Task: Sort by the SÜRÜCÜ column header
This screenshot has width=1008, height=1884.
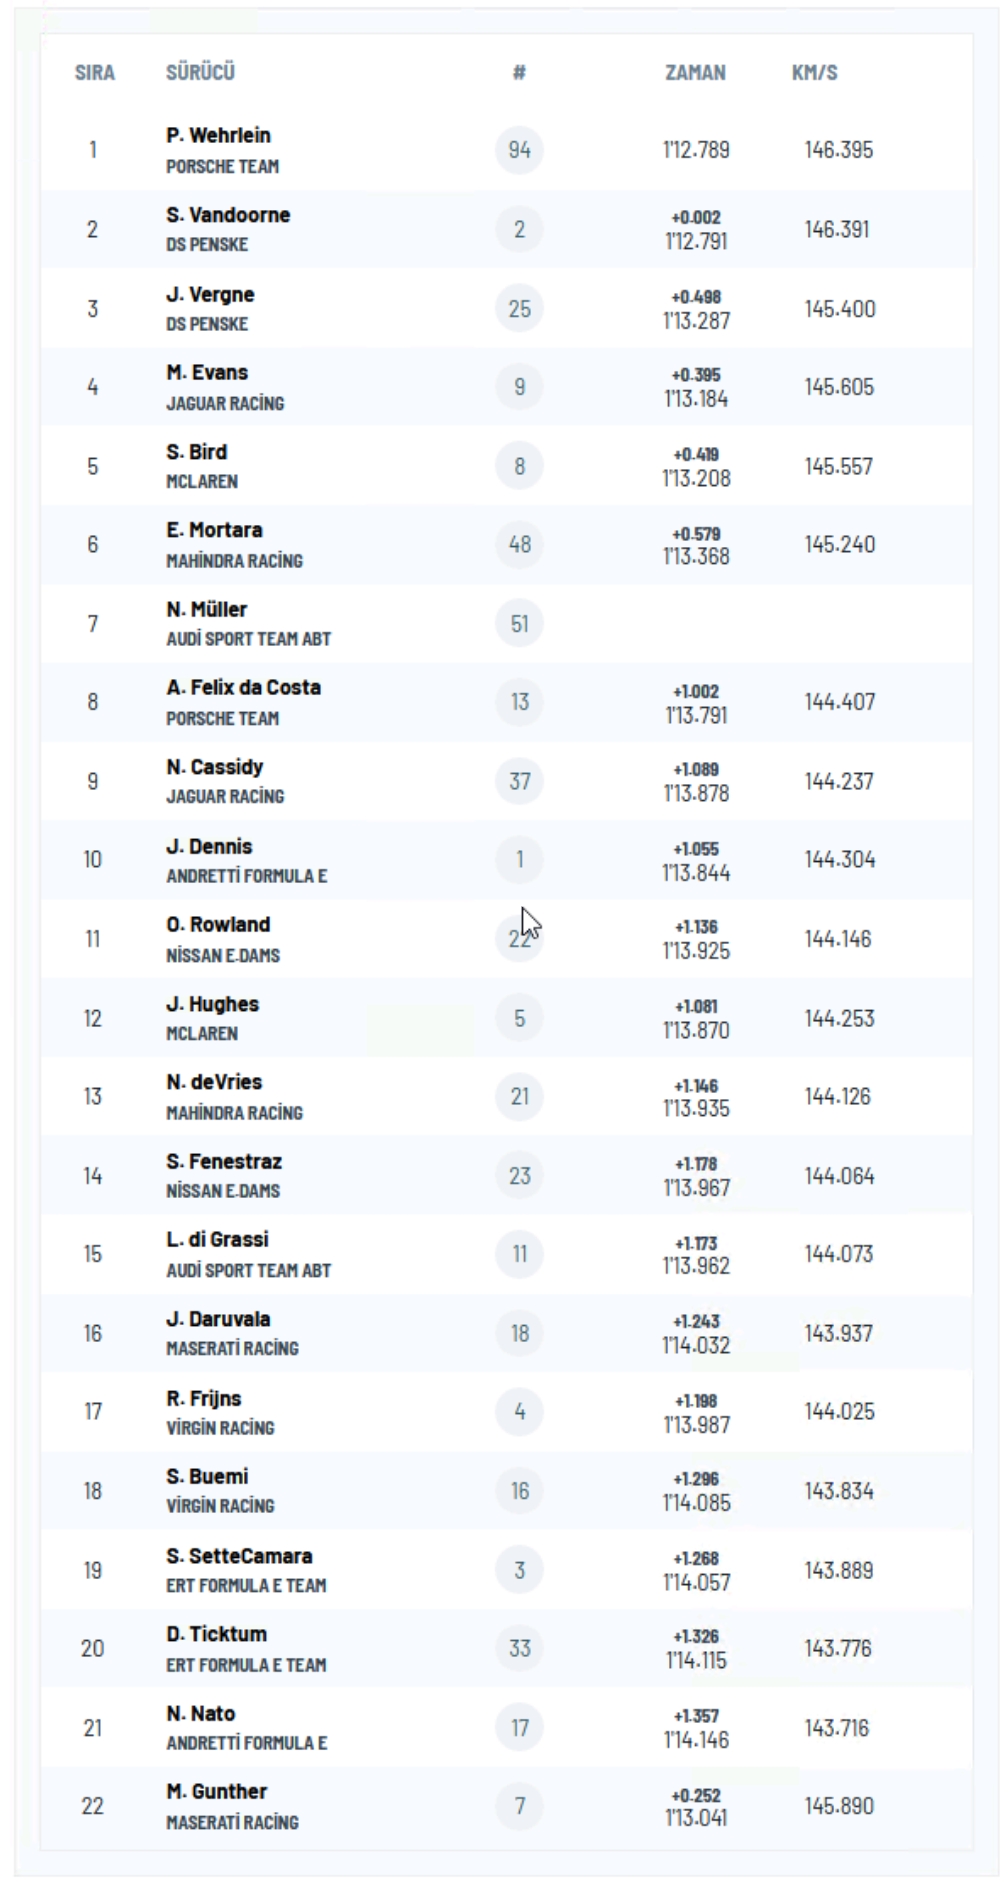Action: click(200, 72)
